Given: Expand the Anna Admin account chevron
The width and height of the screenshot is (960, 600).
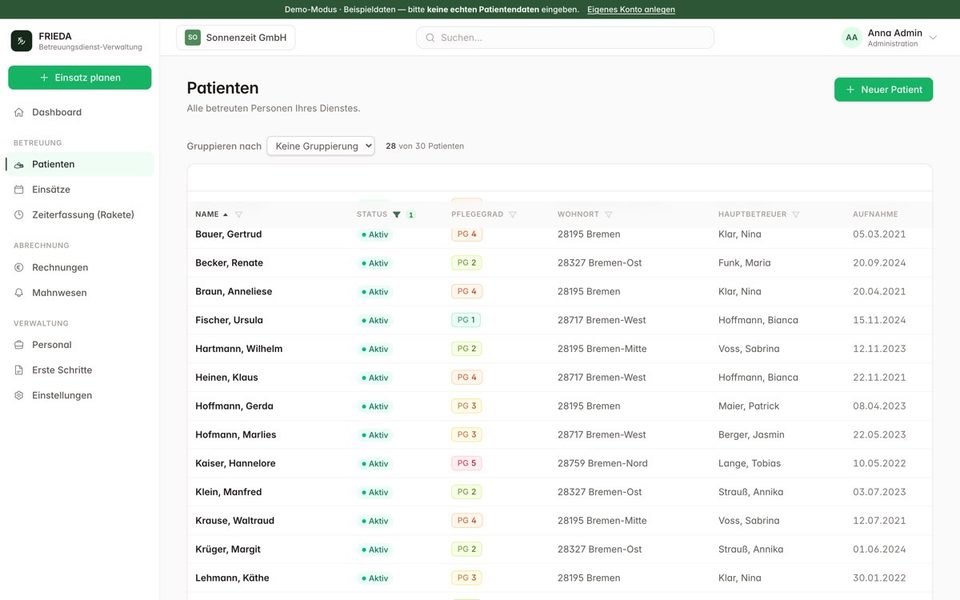Looking at the screenshot, I should 933,37.
